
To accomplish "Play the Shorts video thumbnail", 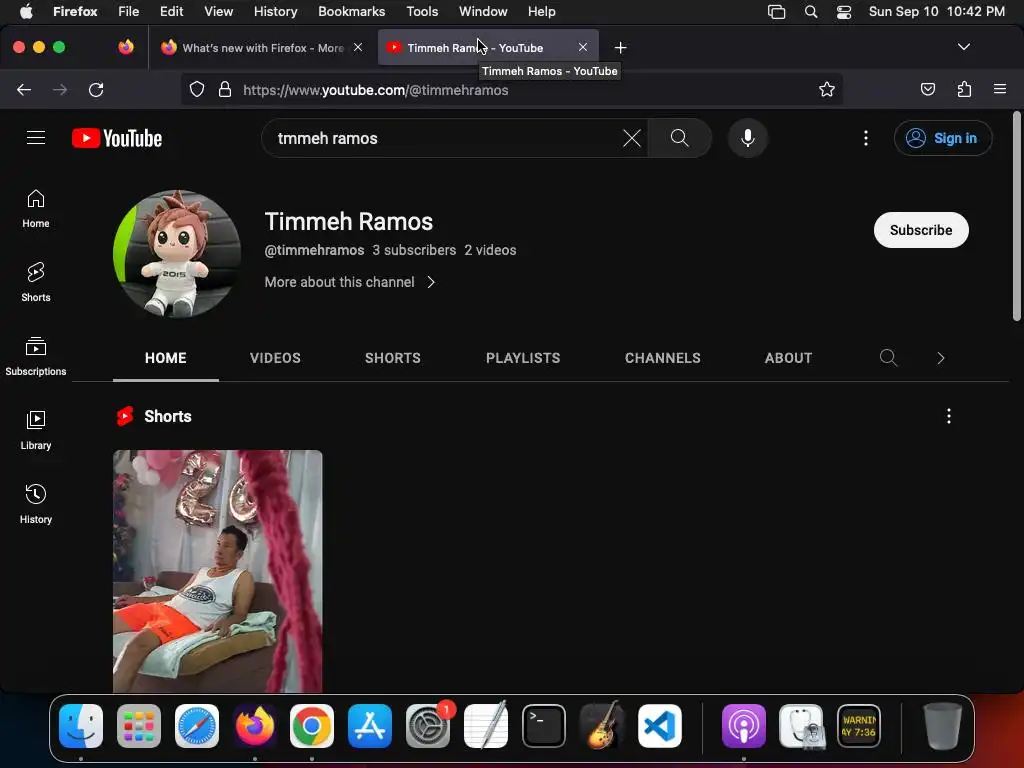I will pos(217,571).
